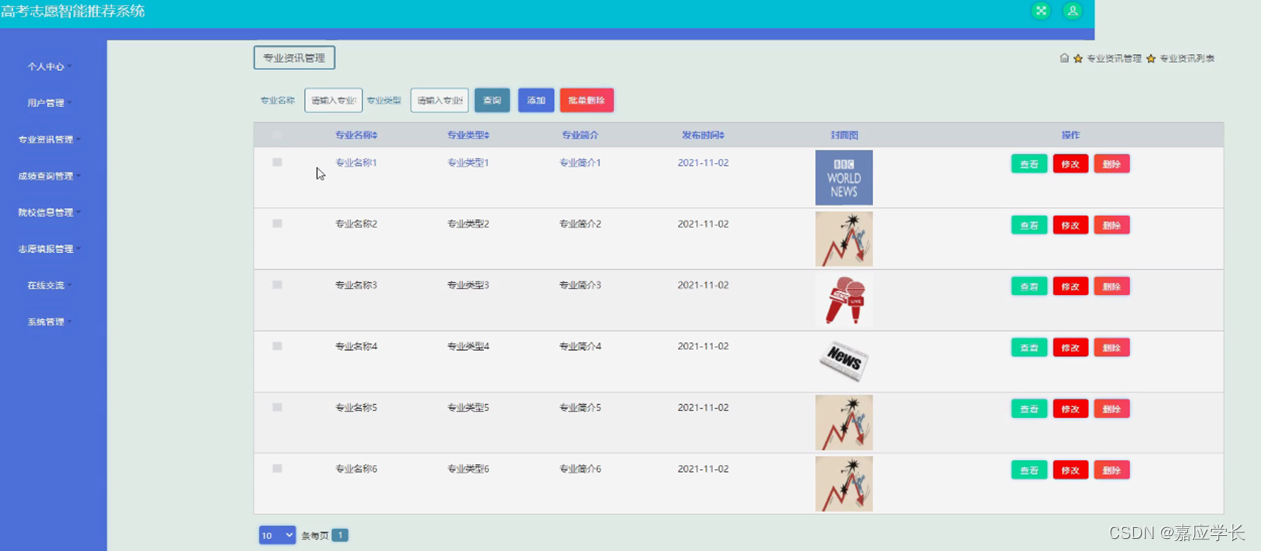
Task: Click 查看 for 专业名称2 row
Action: point(1029,225)
